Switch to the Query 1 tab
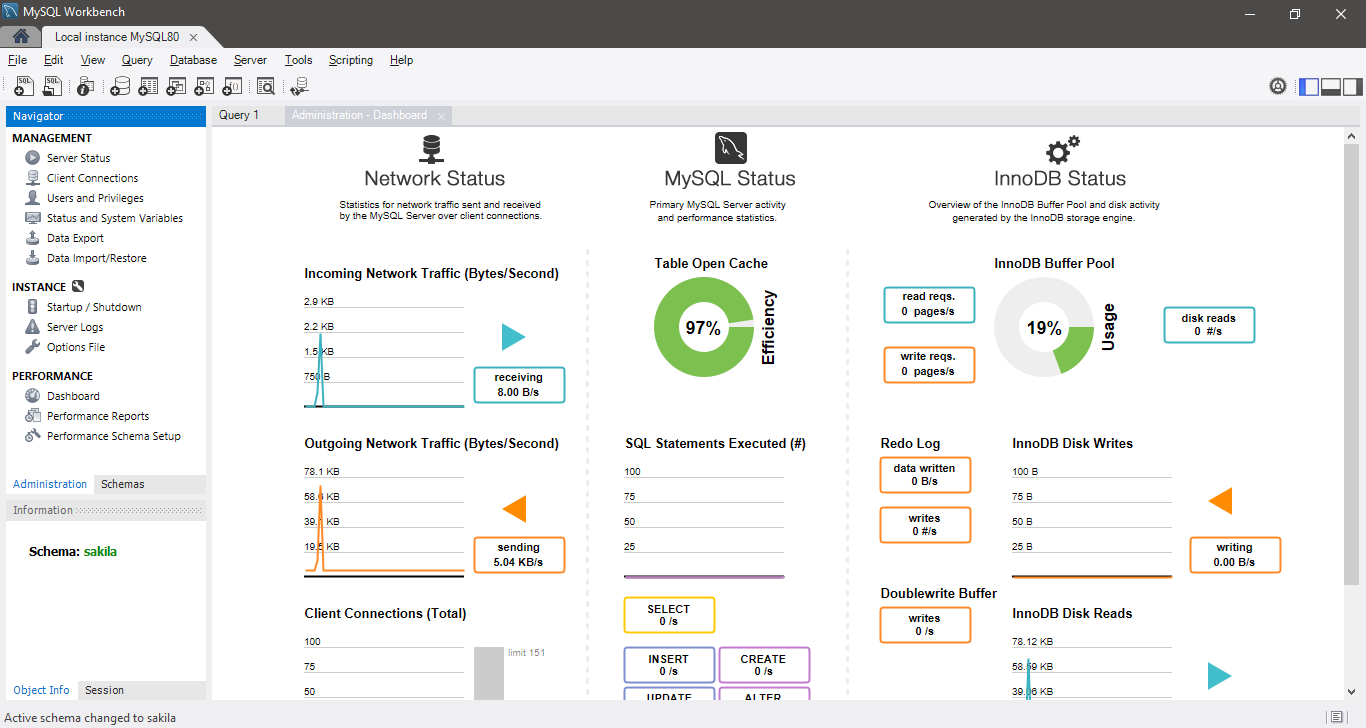The height and width of the screenshot is (728, 1366). point(240,115)
